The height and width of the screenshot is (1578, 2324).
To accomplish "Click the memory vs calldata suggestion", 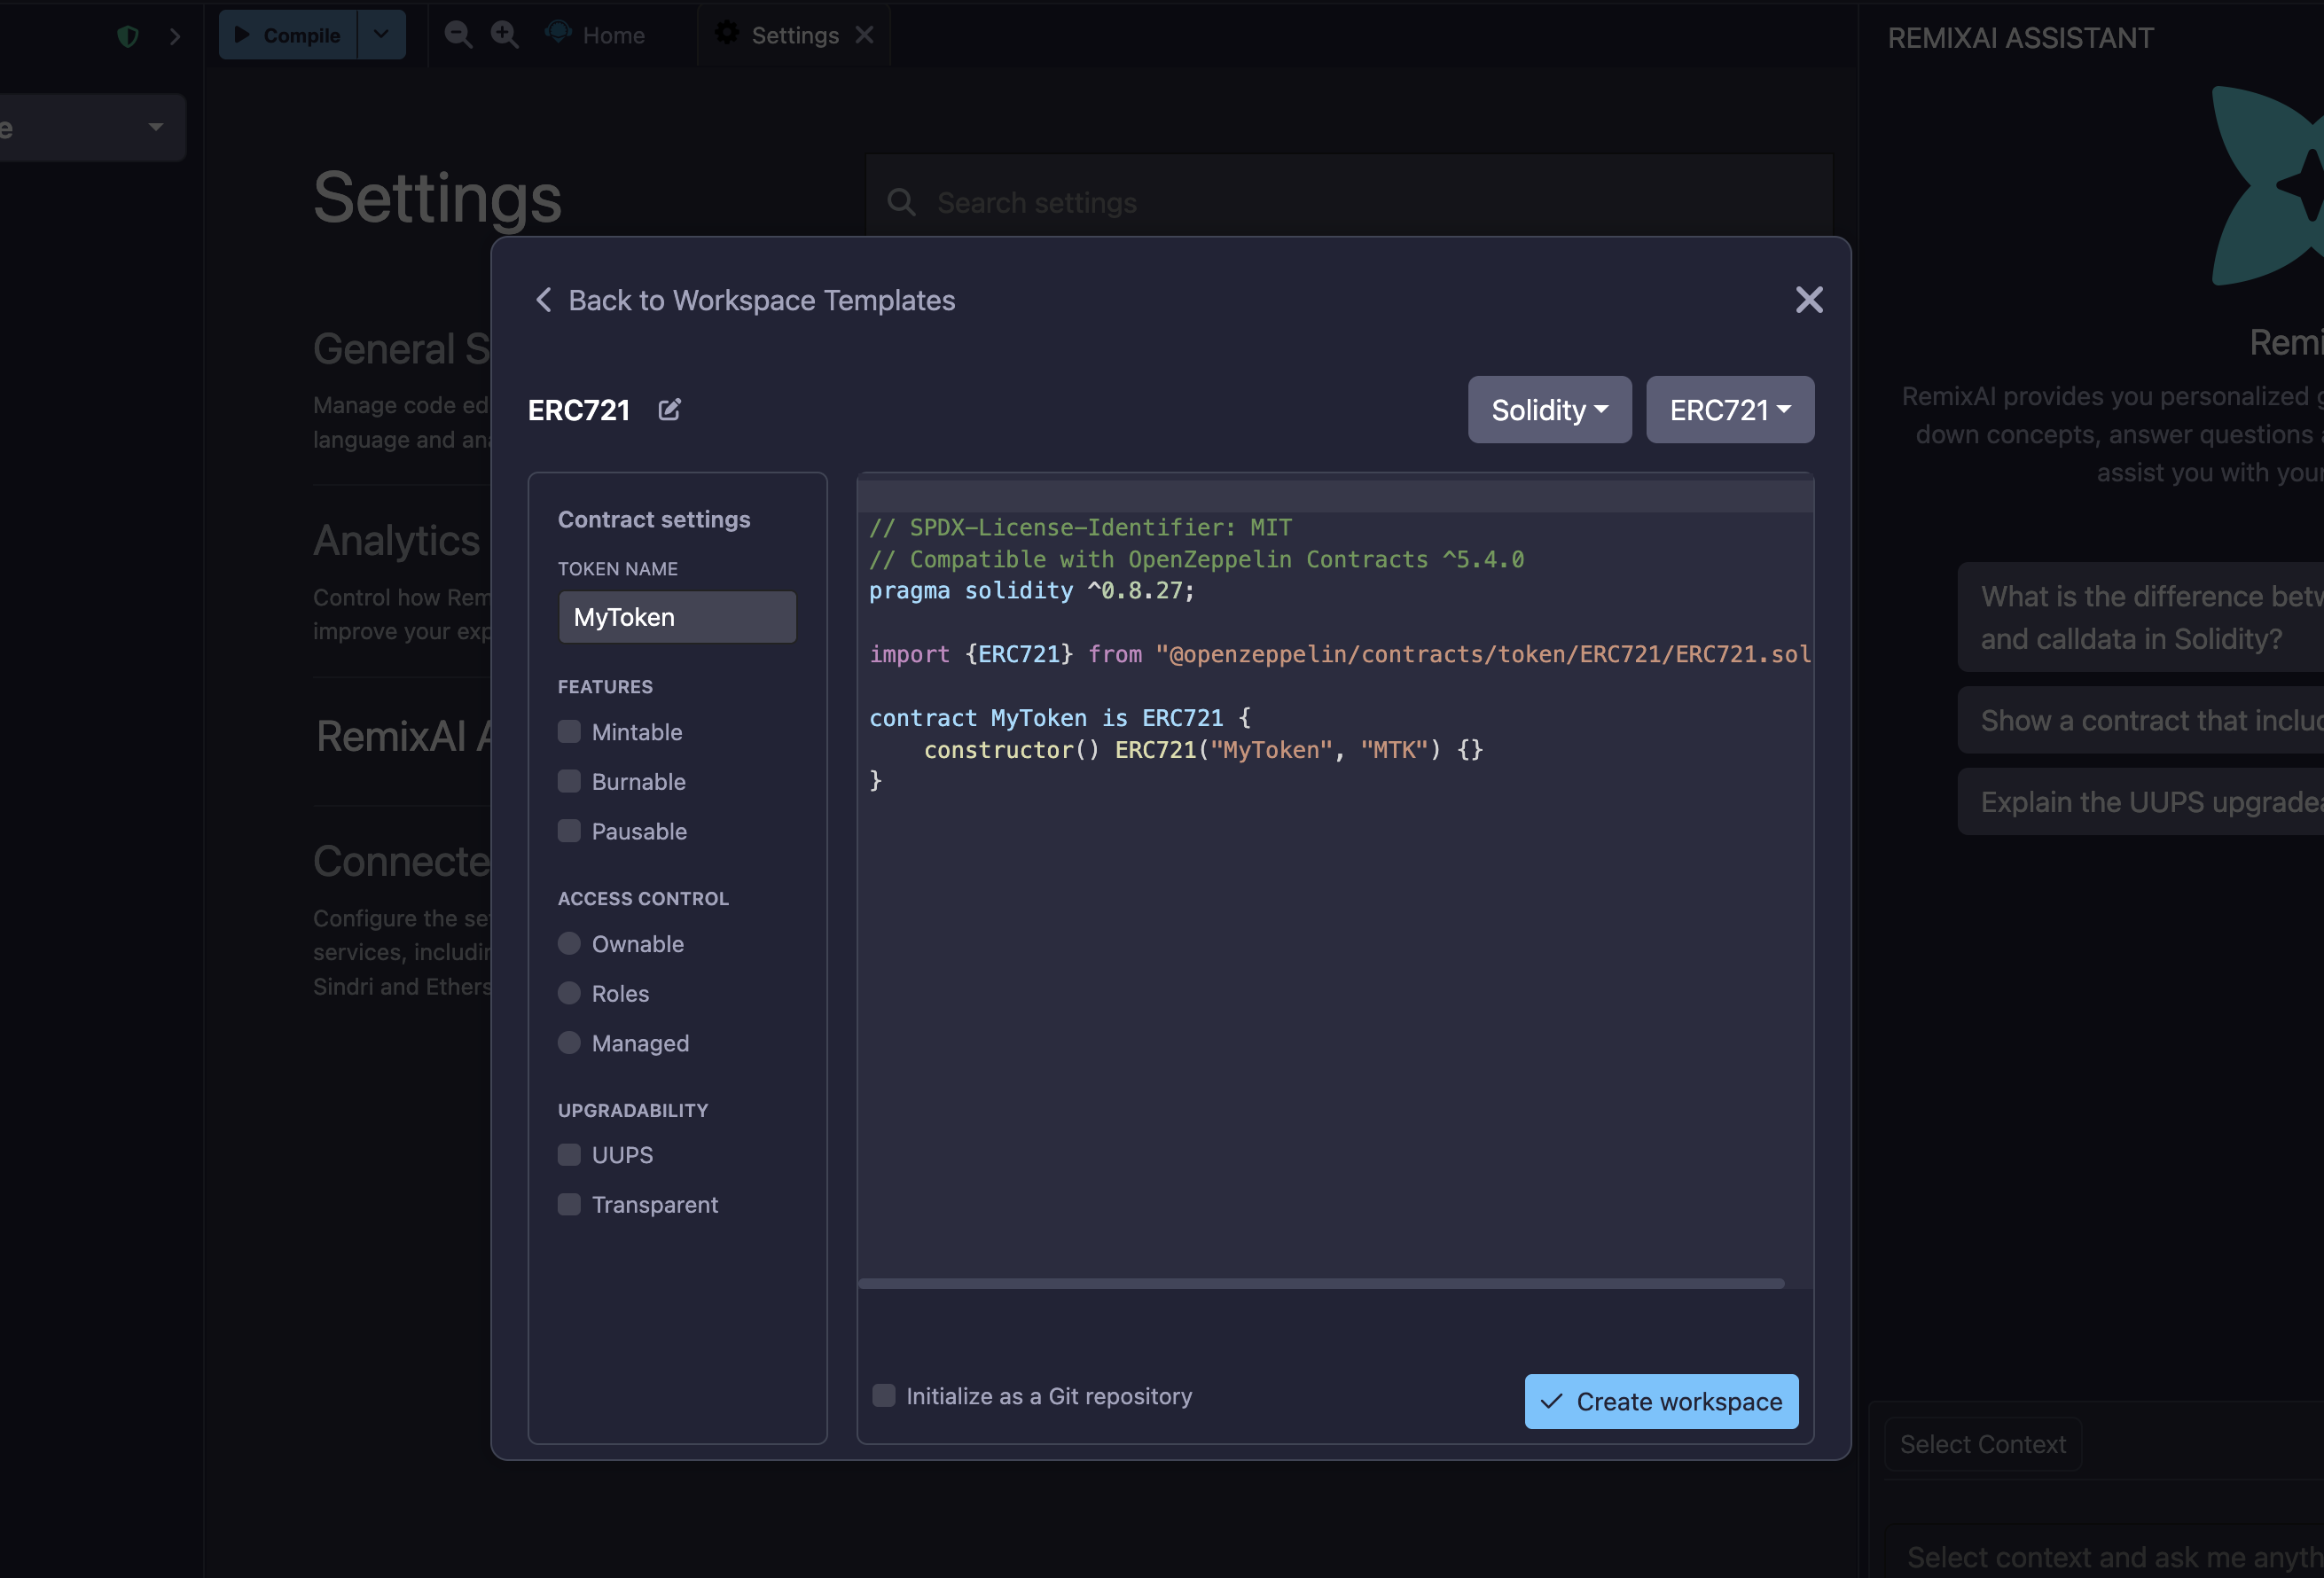I will pos(2141,617).
